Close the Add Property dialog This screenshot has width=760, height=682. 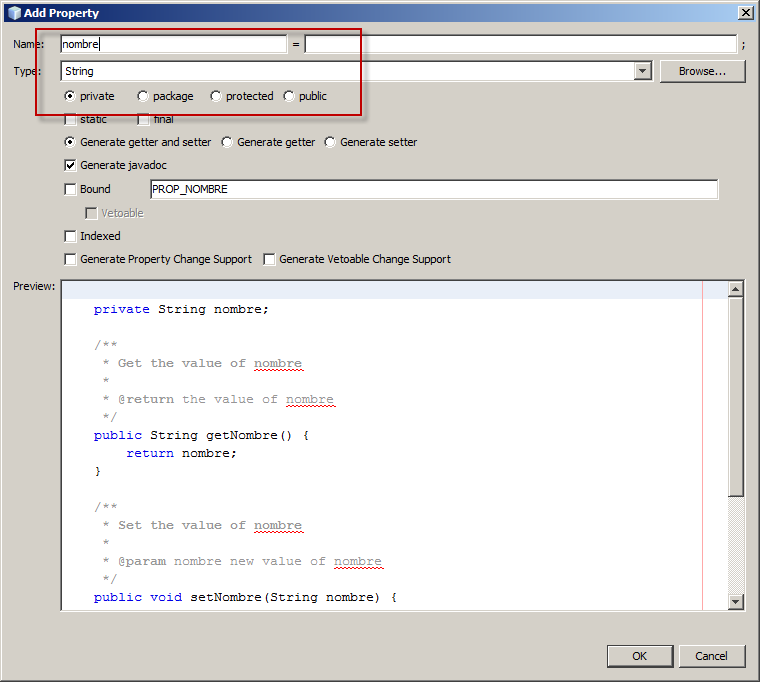point(745,13)
